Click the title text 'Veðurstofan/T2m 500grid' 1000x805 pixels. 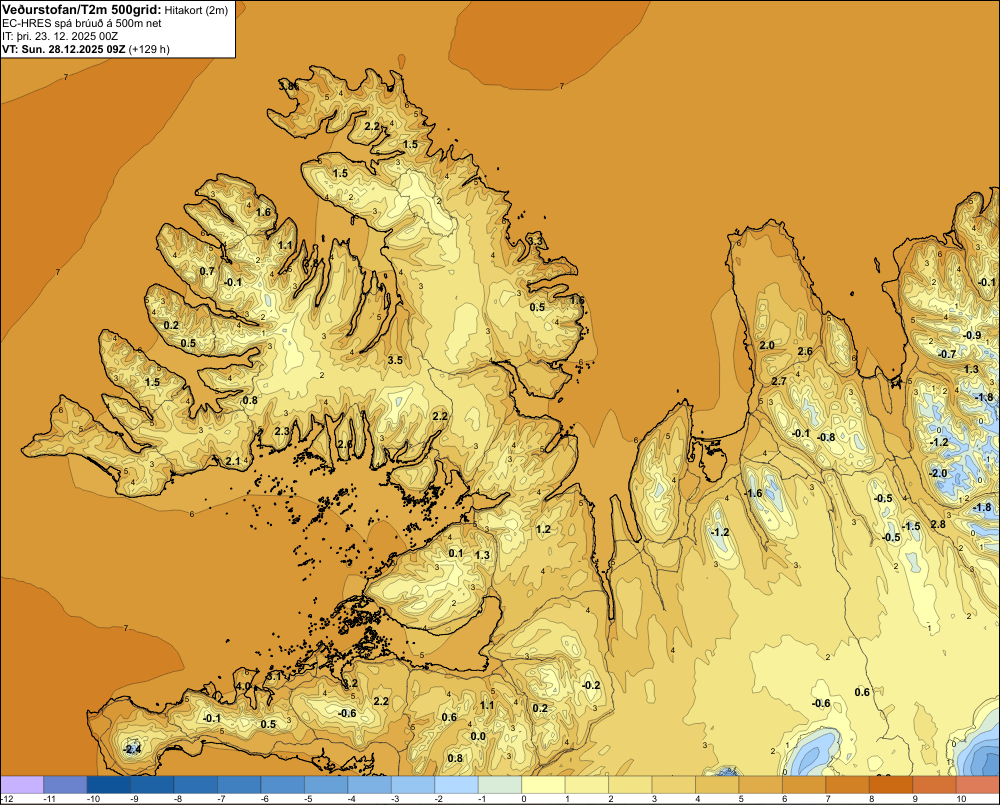tap(82, 10)
